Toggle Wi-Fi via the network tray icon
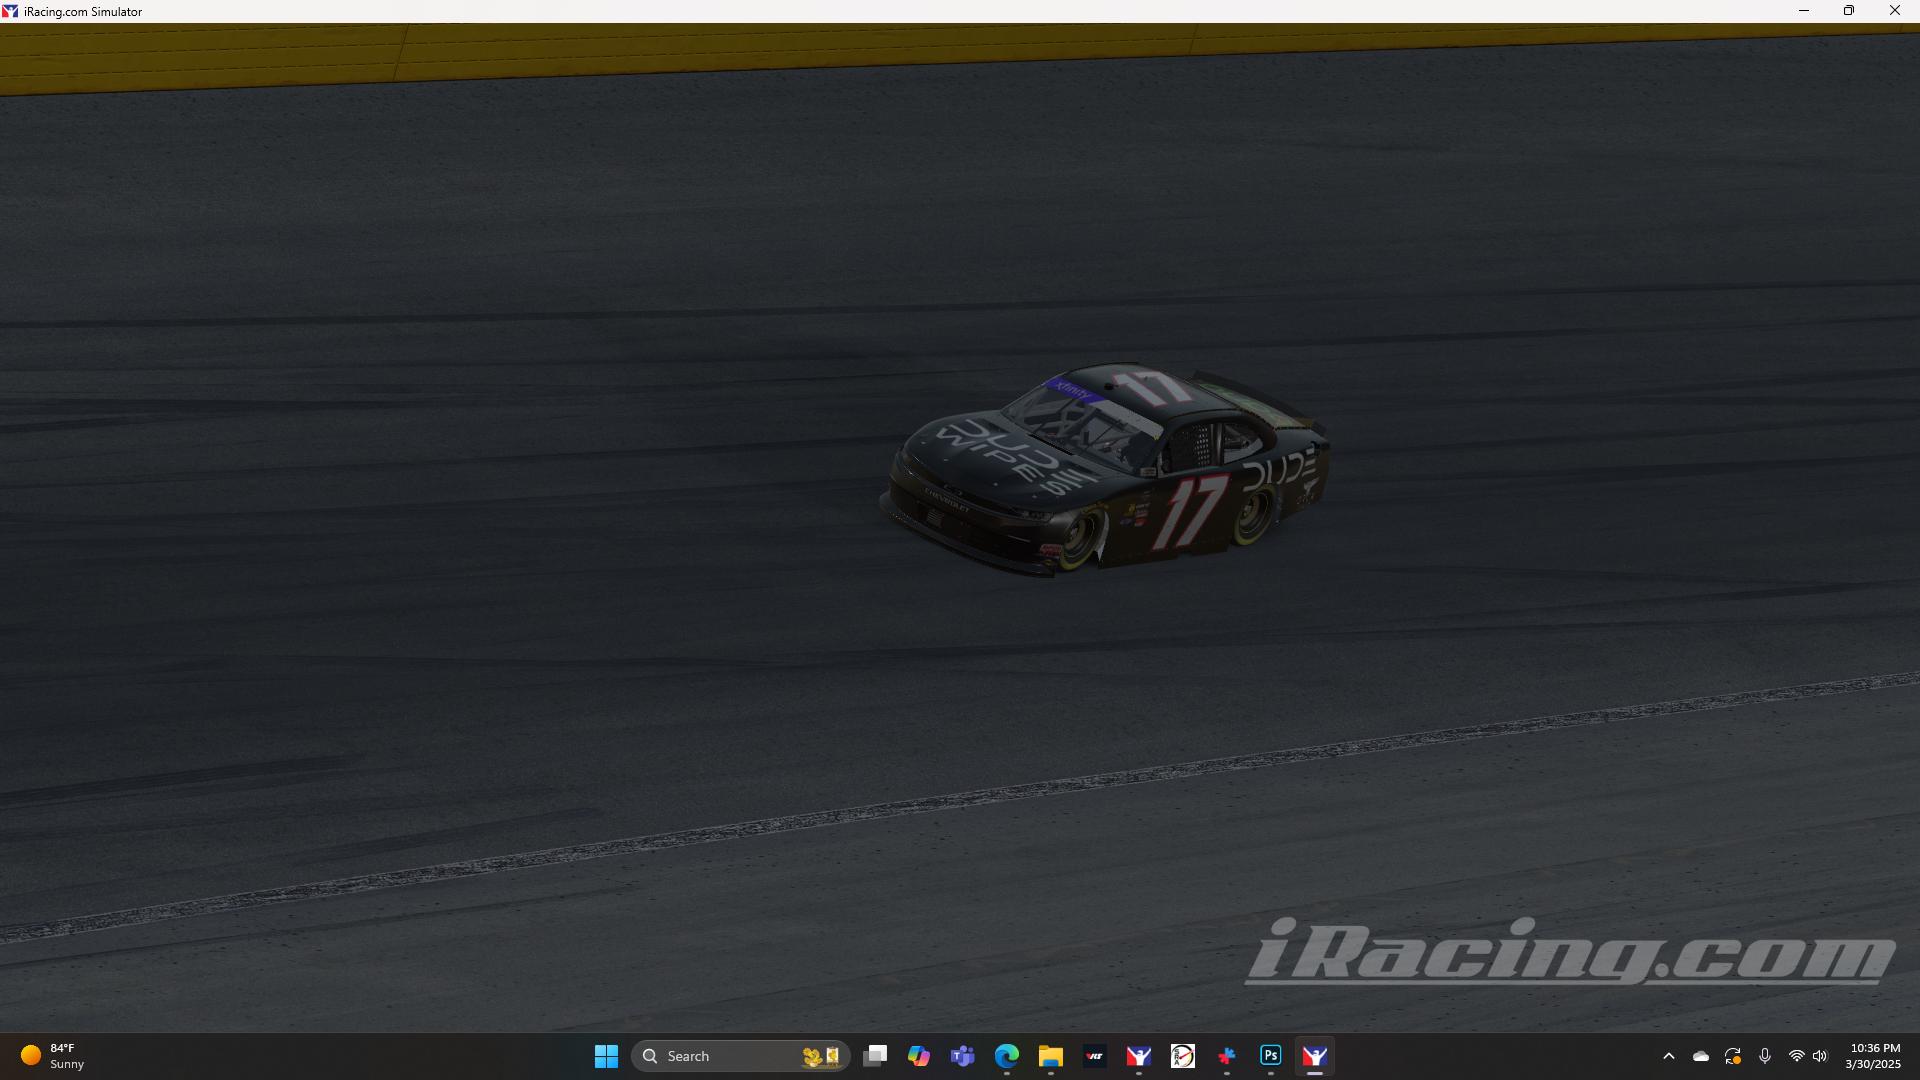1920x1080 pixels. [1797, 1056]
